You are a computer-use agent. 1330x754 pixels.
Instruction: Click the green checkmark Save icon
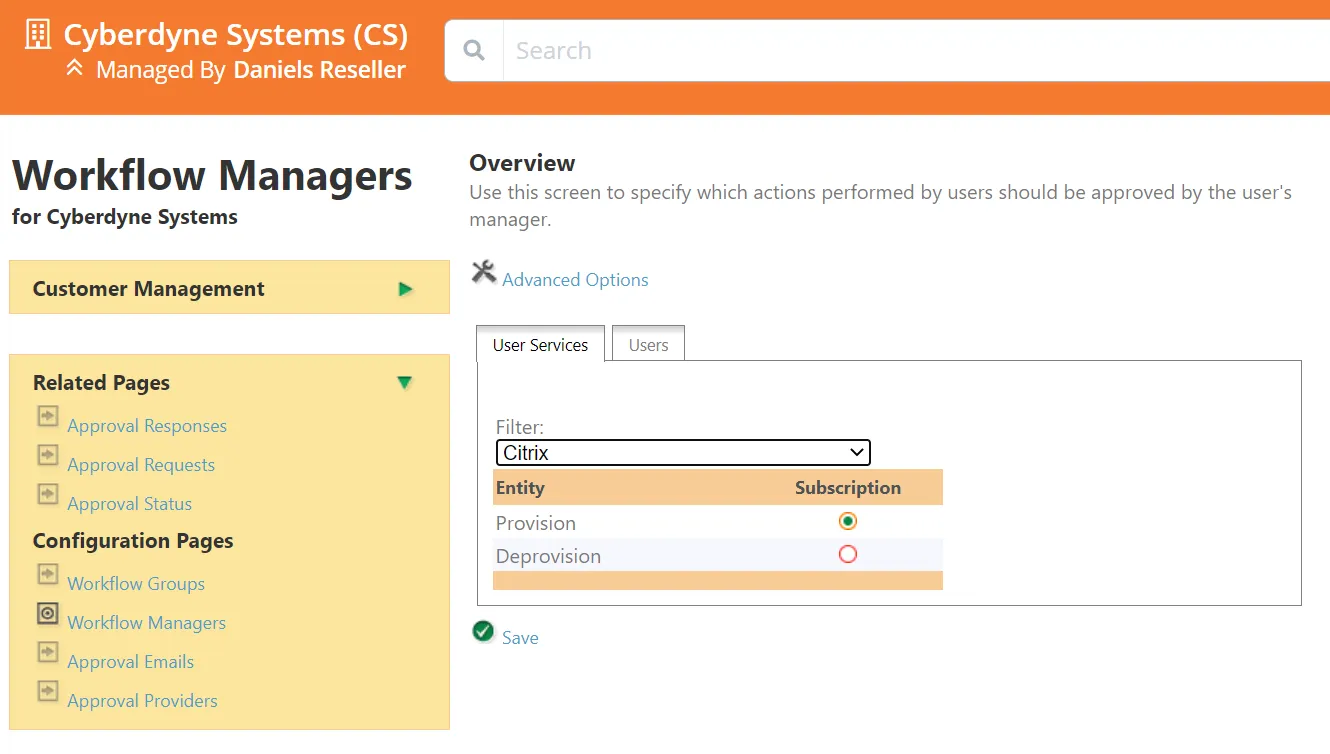(483, 631)
